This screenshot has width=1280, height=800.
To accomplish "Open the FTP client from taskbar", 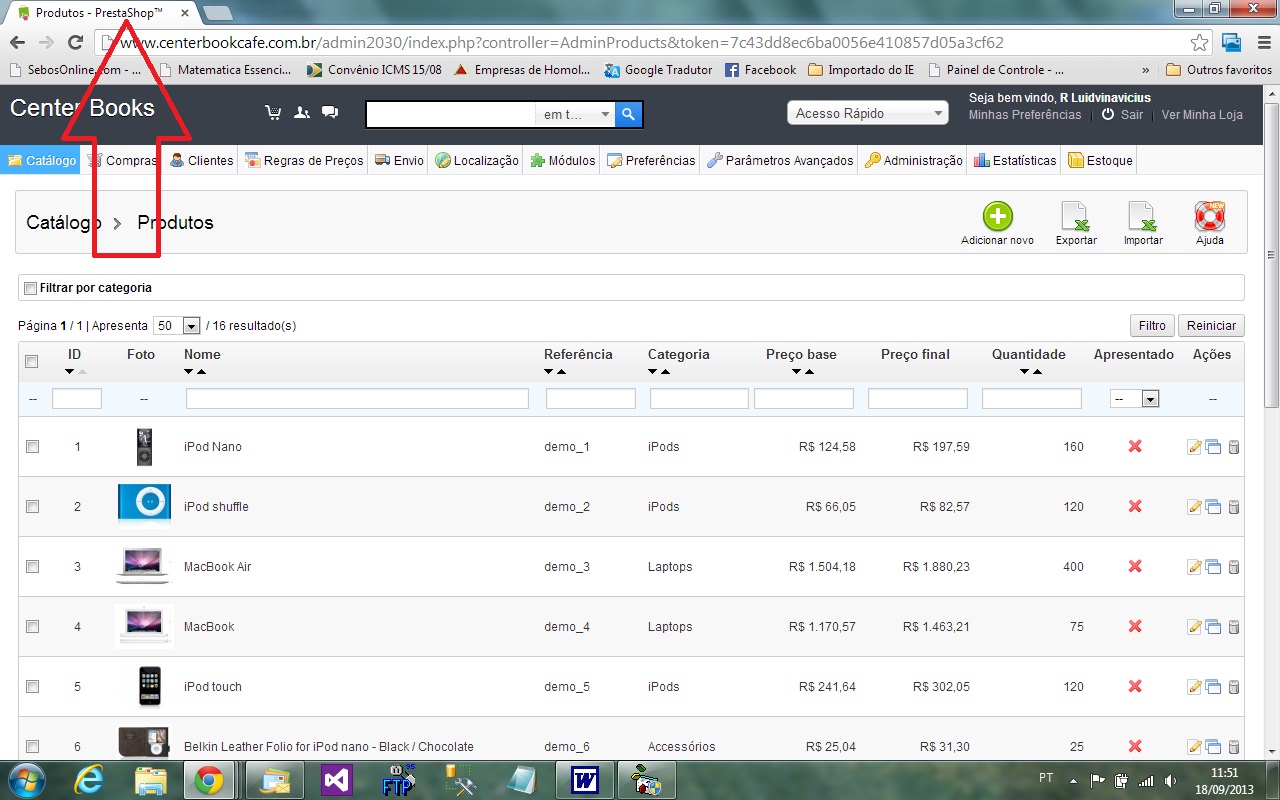I will [397, 780].
